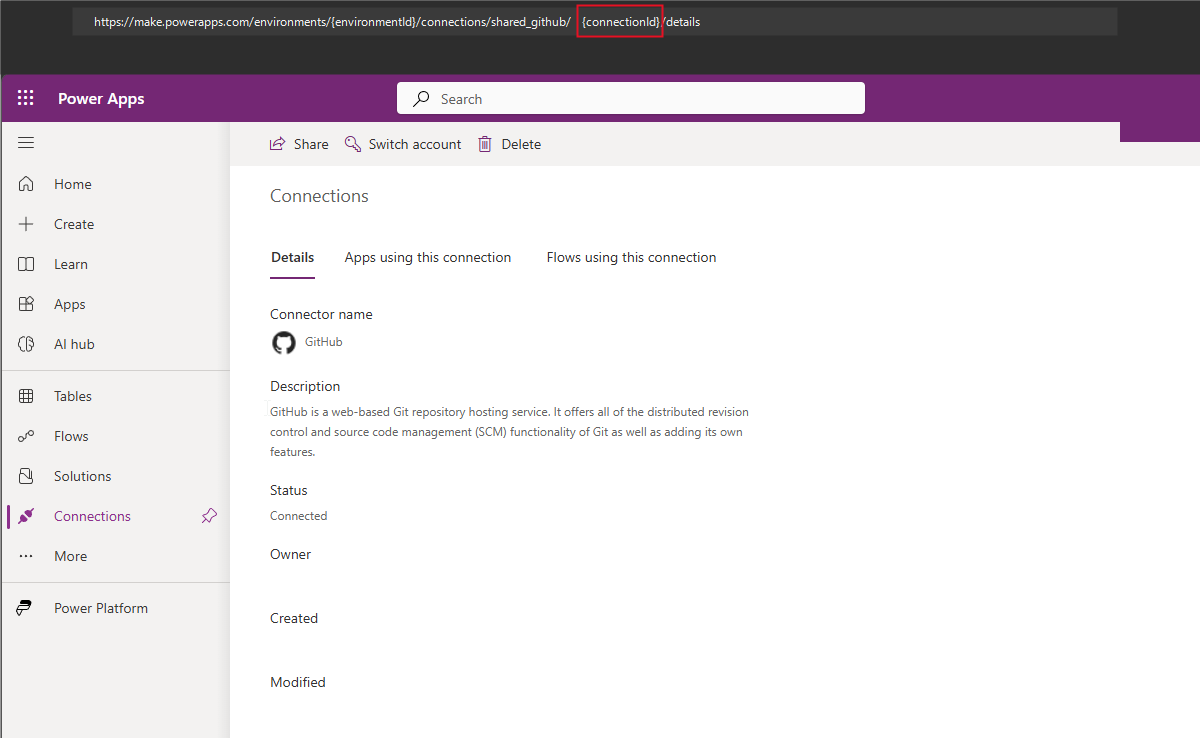Switch to Flows using this connection tab

631,258
